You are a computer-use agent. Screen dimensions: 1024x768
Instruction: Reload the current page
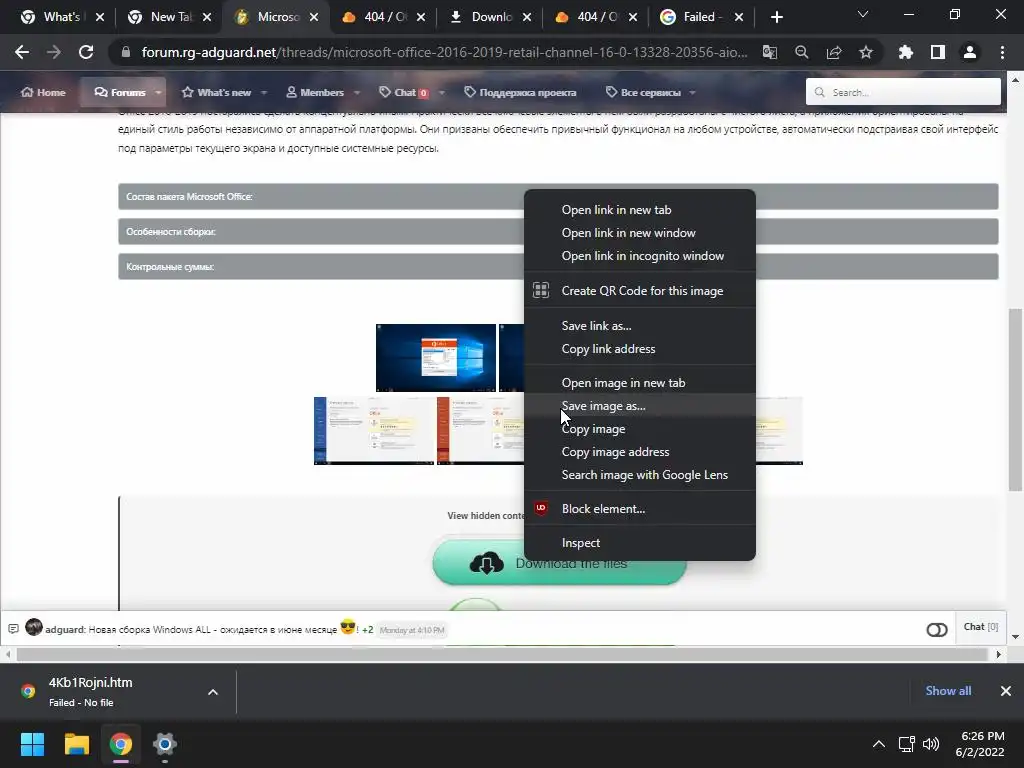86,52
